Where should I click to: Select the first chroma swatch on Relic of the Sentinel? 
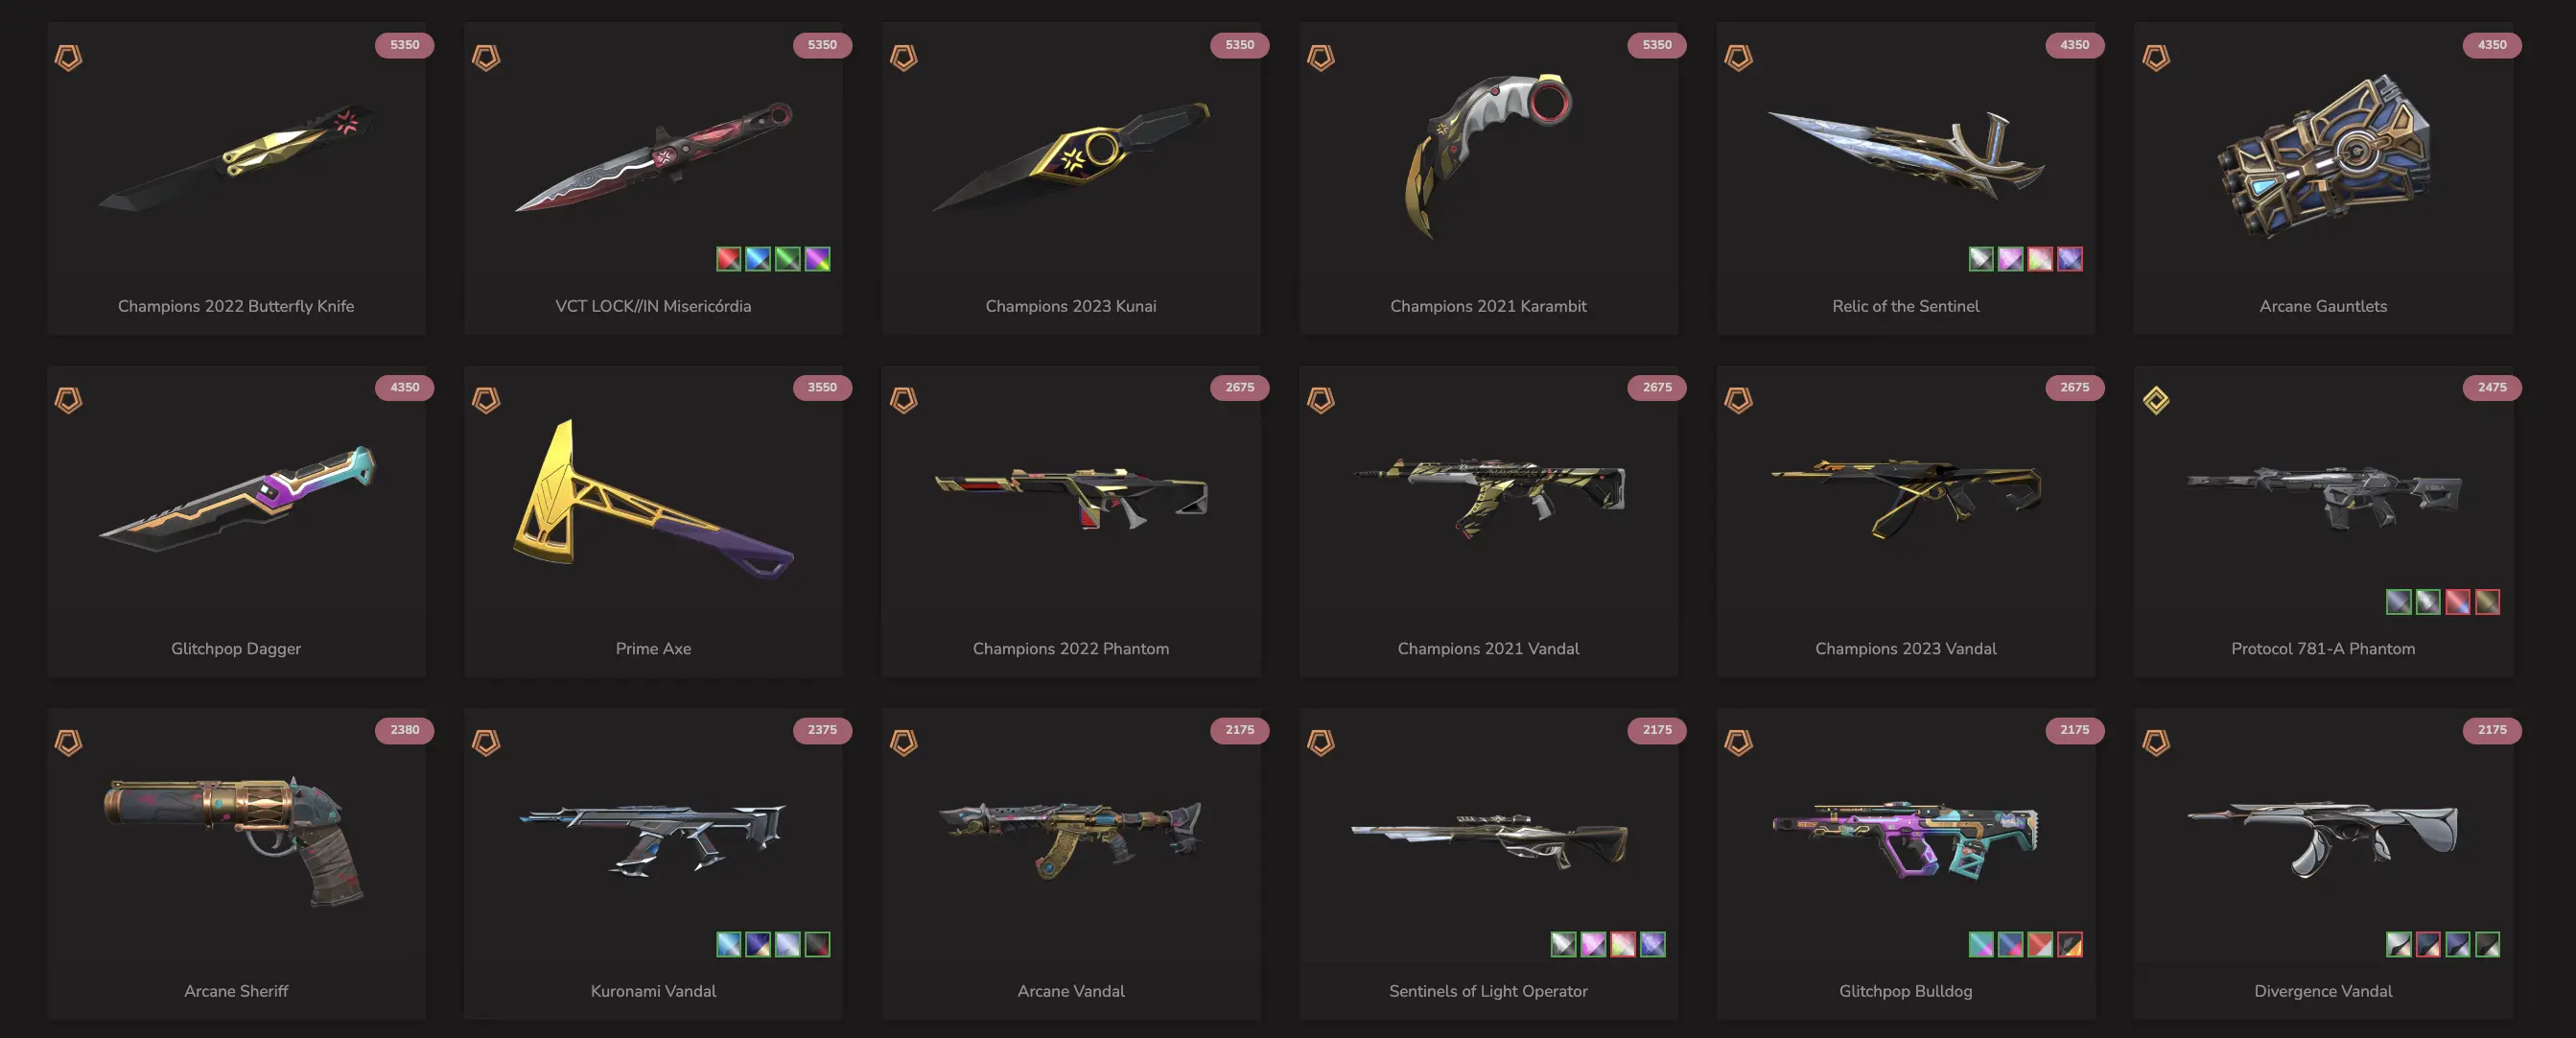[x=1981, y=259]
